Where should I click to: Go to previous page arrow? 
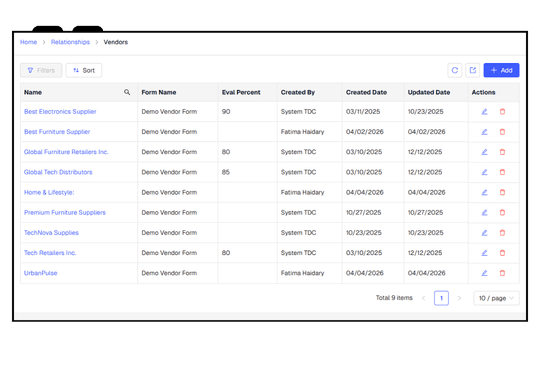pyautogui.click(x=424, y=298)
